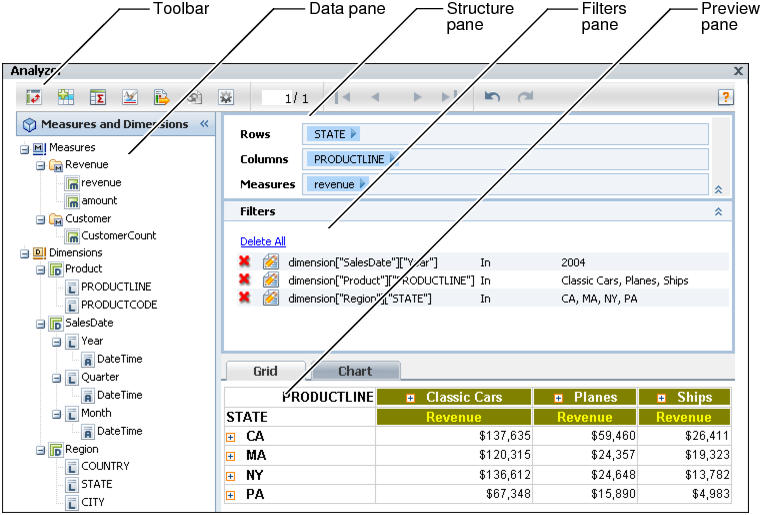Image resolution: width=779 pixels, height=515 pixels.
Task: Select the revenue measure in tree
Action: [101, 183]
